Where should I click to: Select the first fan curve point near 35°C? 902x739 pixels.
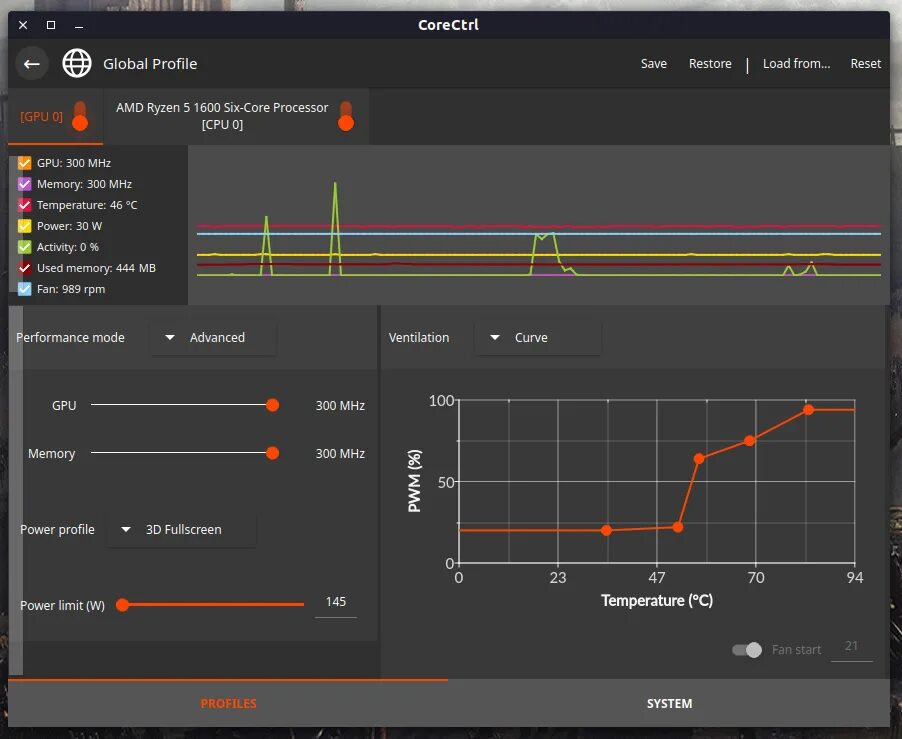(x=606, y=530)
